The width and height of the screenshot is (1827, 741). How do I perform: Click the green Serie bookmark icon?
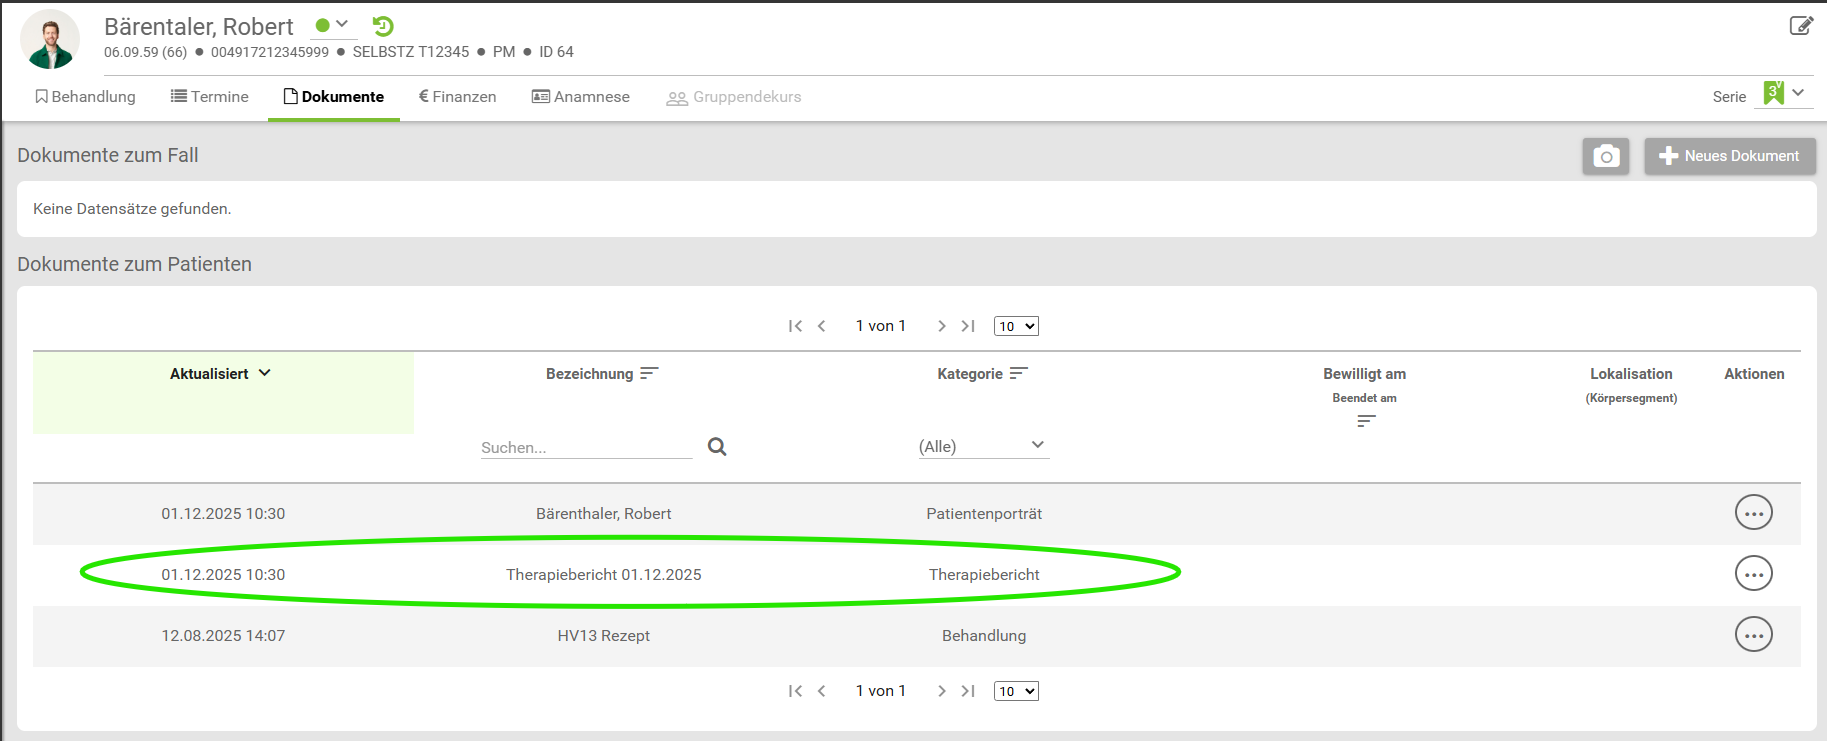tap(1773, 94)
